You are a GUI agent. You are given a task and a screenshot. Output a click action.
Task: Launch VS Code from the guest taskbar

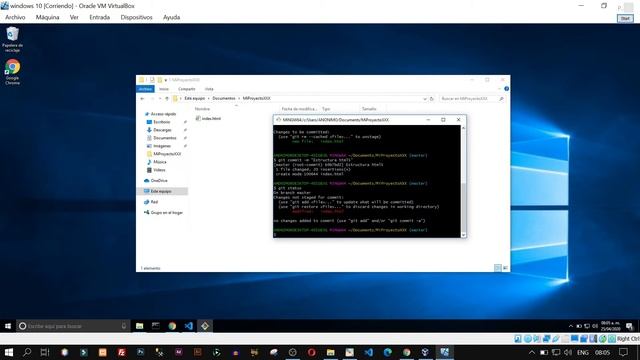[189, 326]
